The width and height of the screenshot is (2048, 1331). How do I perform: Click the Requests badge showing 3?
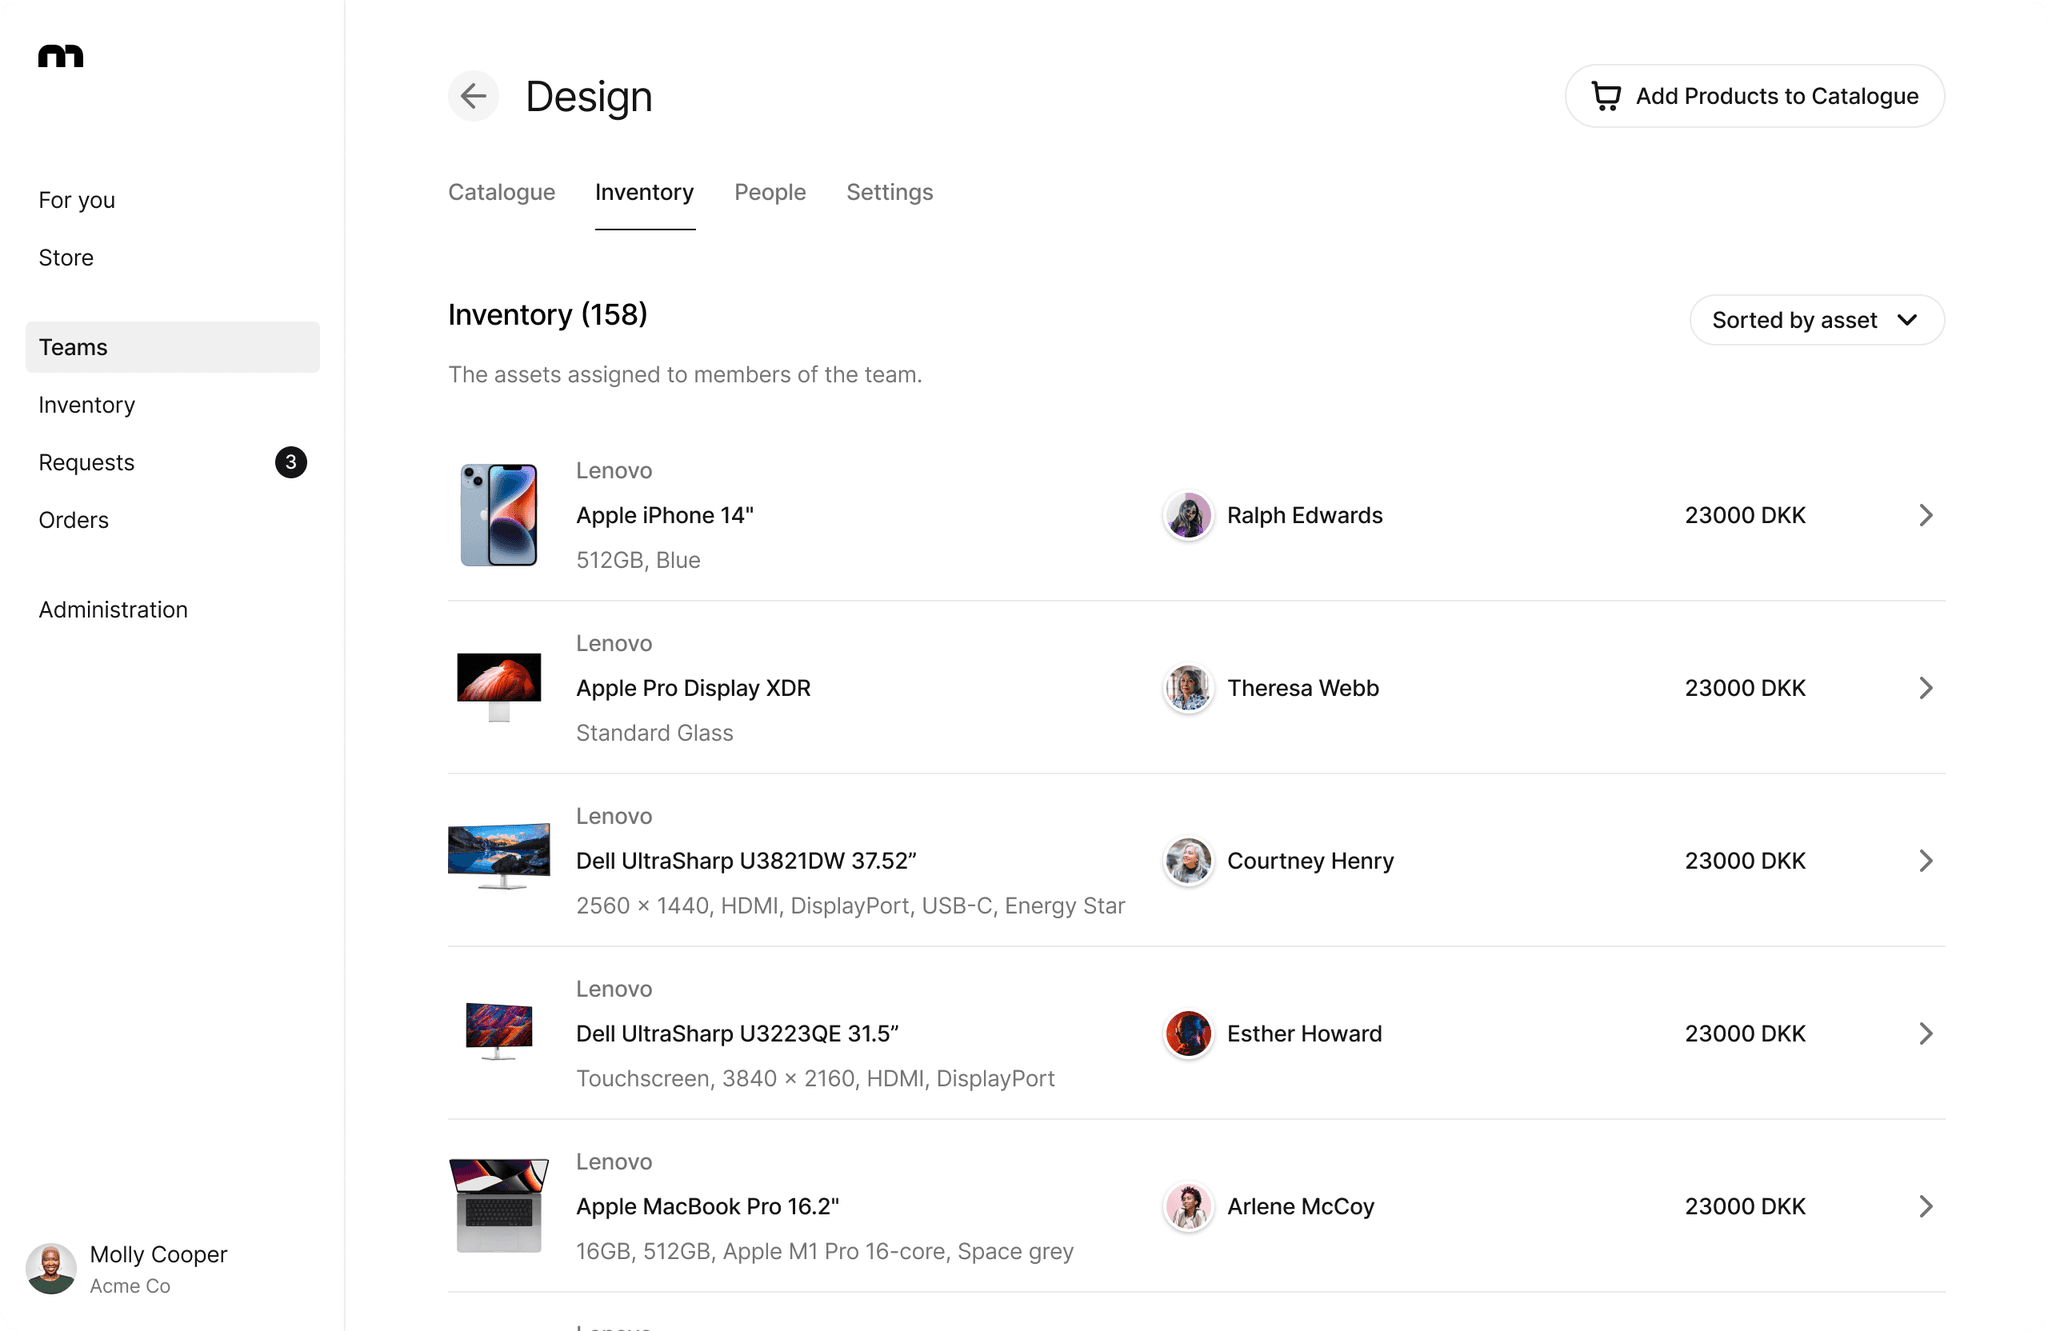coord(291,462)
